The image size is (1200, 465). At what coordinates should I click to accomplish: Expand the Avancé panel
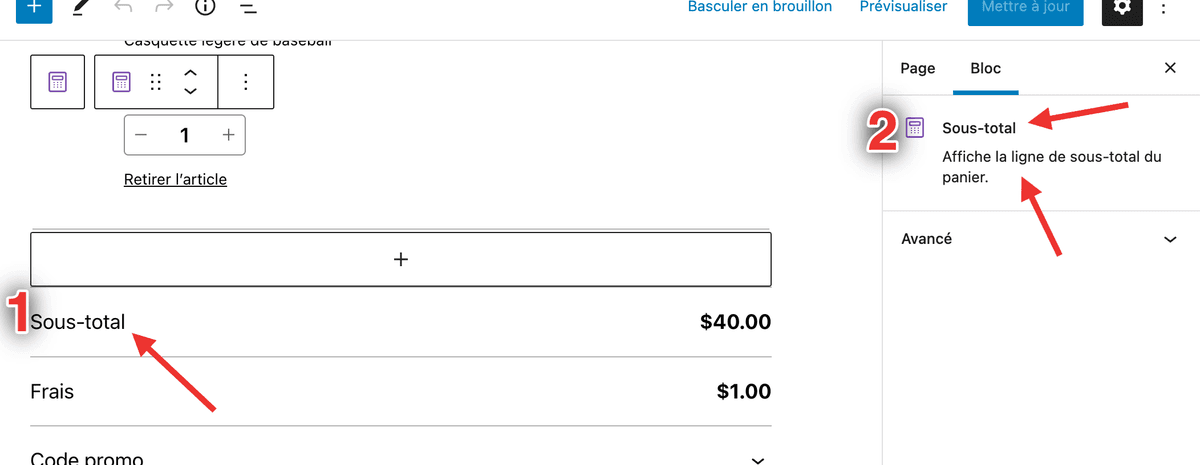coord(1041,240)
